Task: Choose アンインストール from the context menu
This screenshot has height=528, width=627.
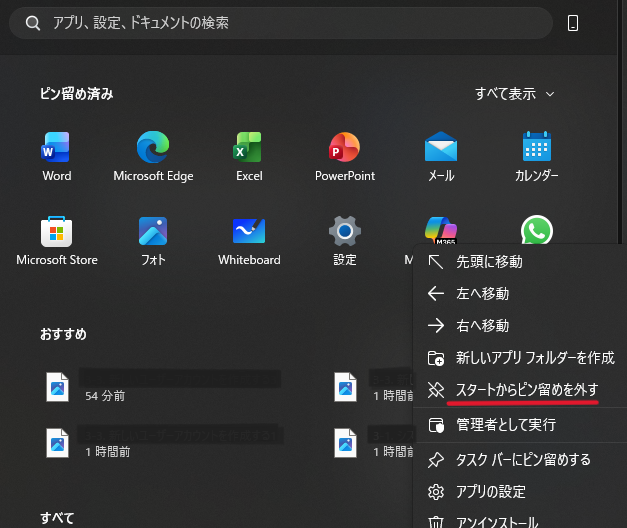Action: click(x=520, y=521)
